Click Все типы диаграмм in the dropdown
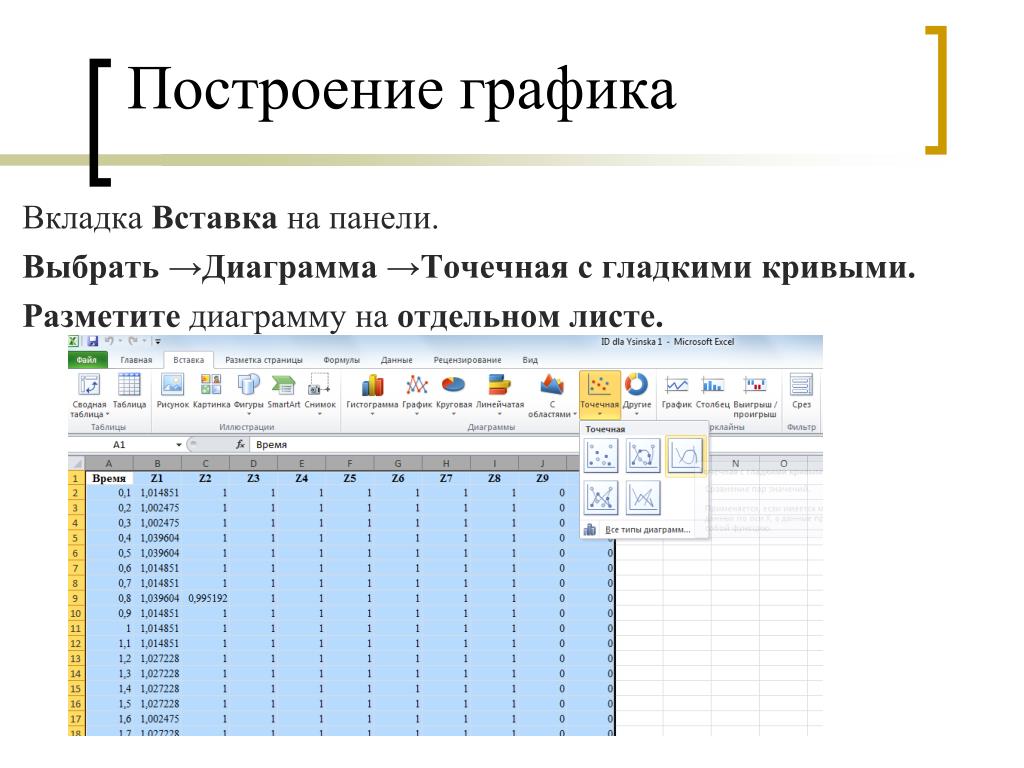The image size is (1024, 768). pyautogui.click(x=643, y=530)
